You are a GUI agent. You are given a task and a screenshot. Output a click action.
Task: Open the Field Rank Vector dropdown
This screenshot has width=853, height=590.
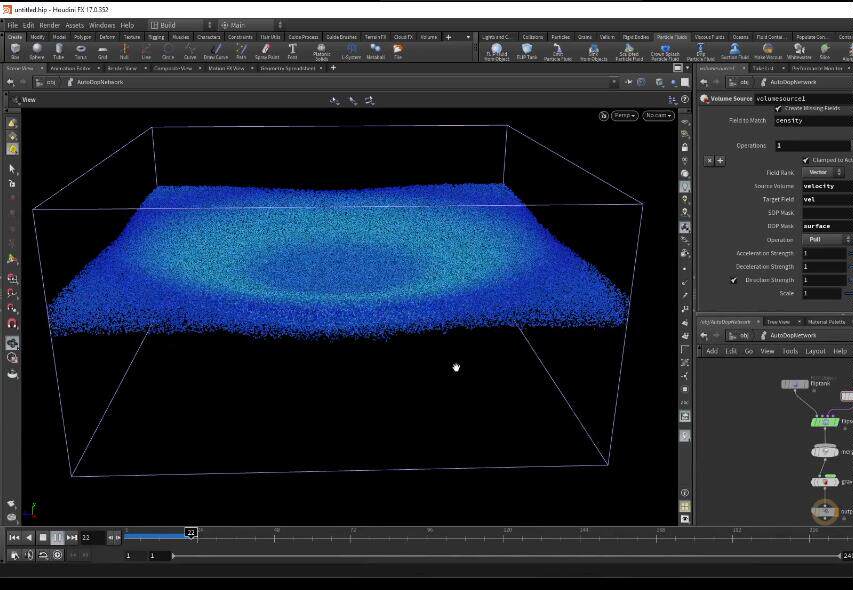point(823,172)
